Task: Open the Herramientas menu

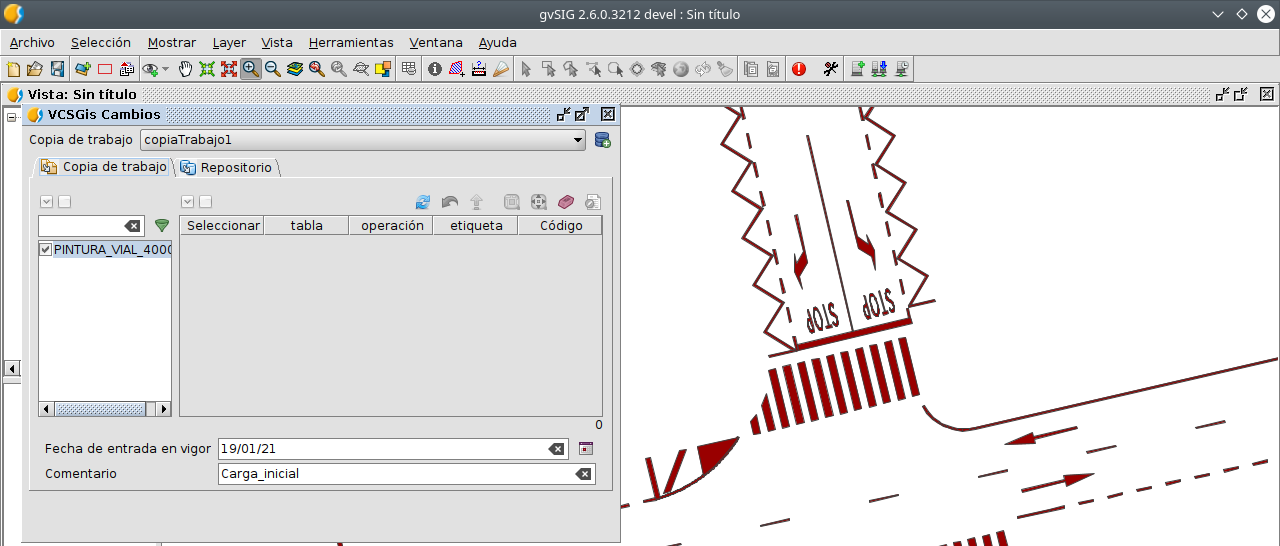Action: coord(351,42)
